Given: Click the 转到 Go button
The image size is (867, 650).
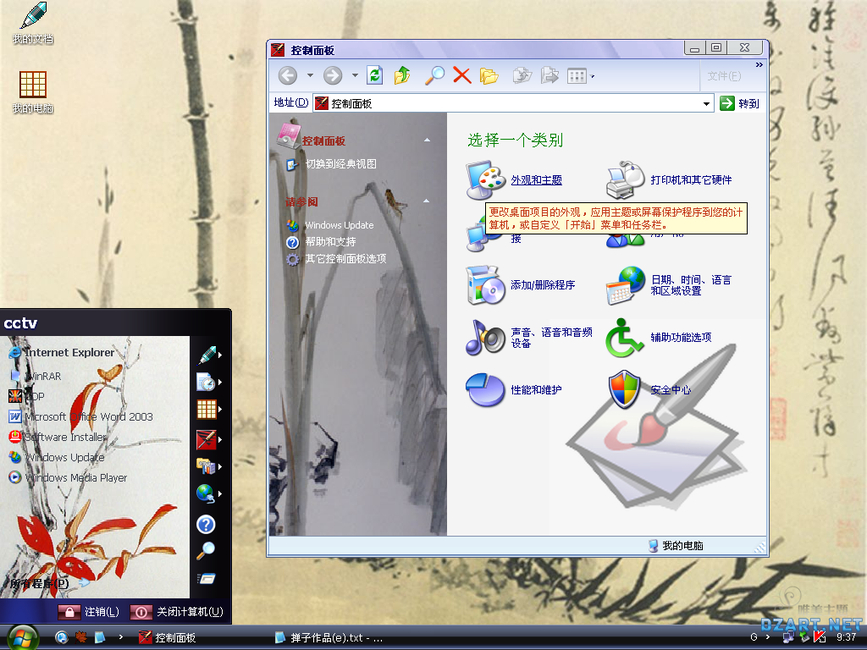Looking at the screenshot, I should point(739,103).
